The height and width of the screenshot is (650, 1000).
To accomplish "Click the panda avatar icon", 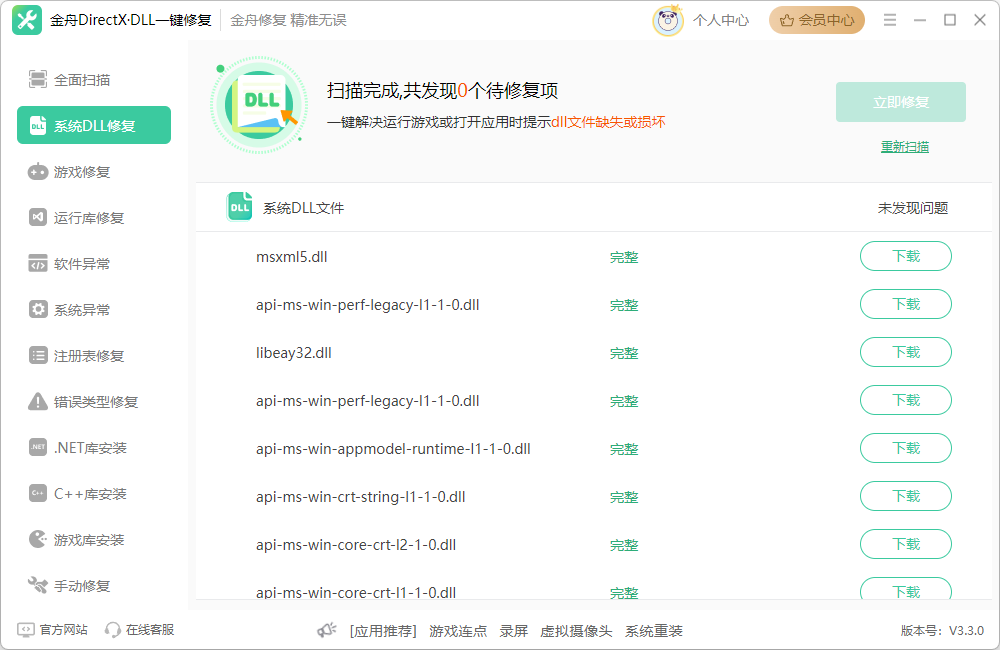I will 668,20.
